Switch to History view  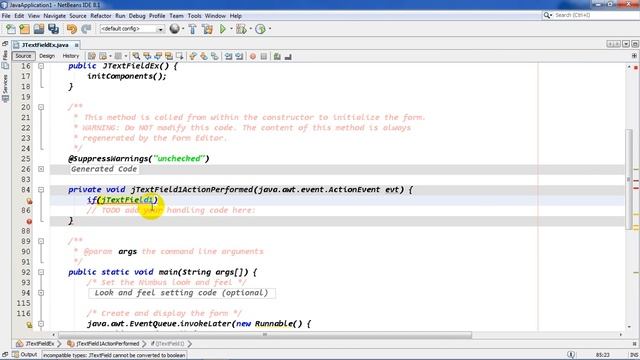click(71, 56)
